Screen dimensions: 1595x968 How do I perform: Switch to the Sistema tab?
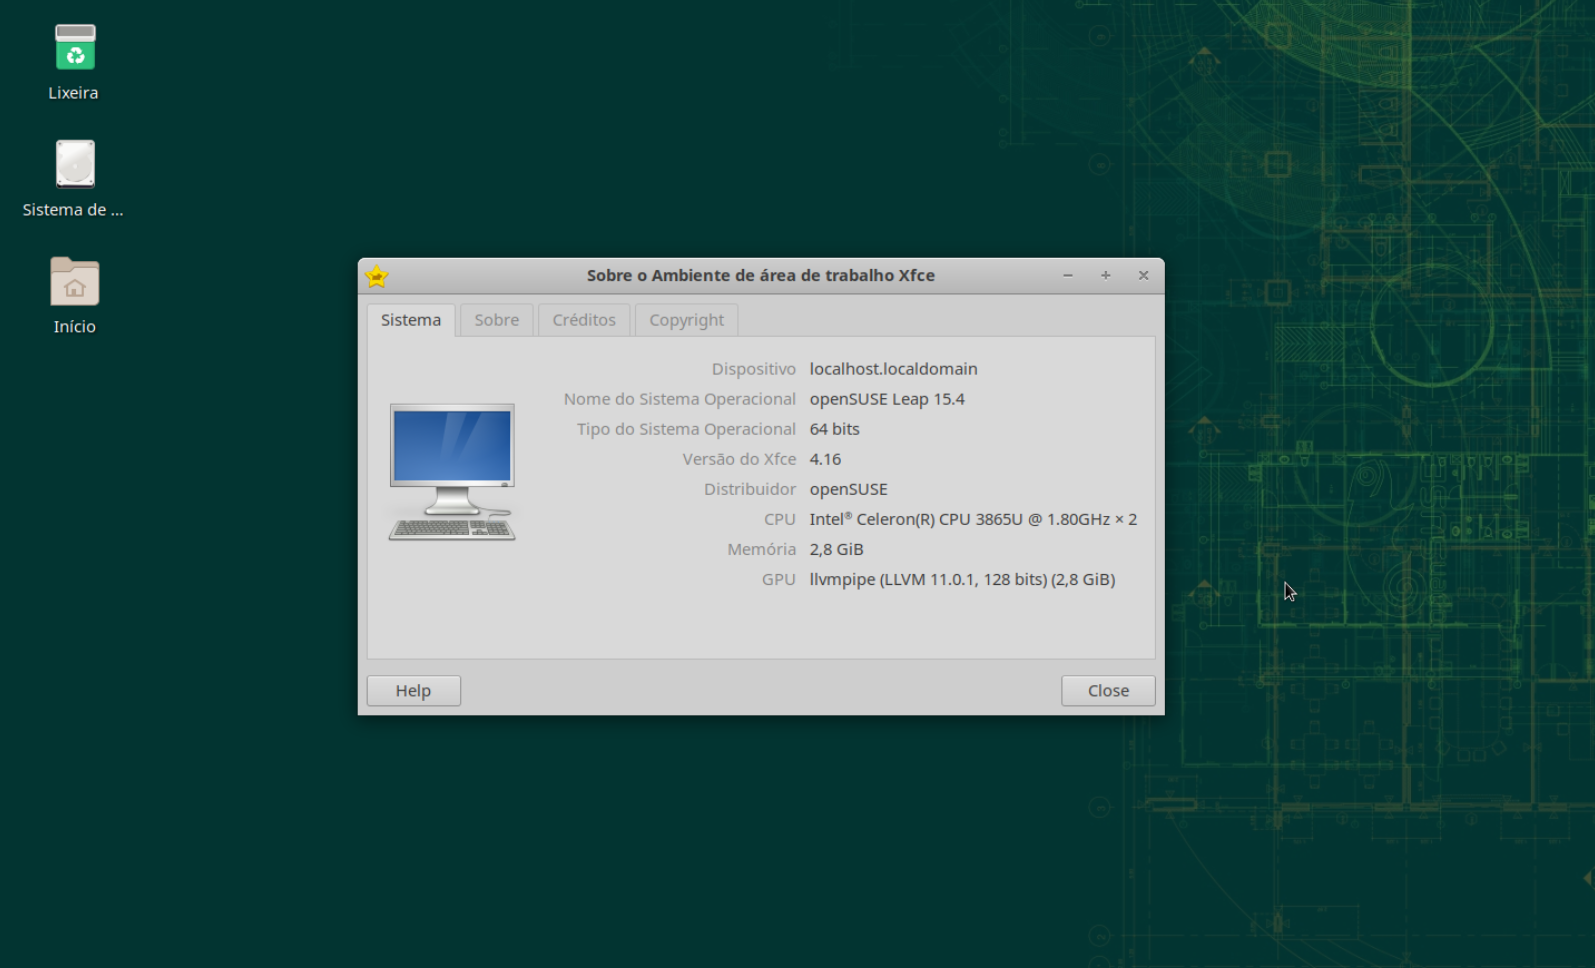click(411, 320)
